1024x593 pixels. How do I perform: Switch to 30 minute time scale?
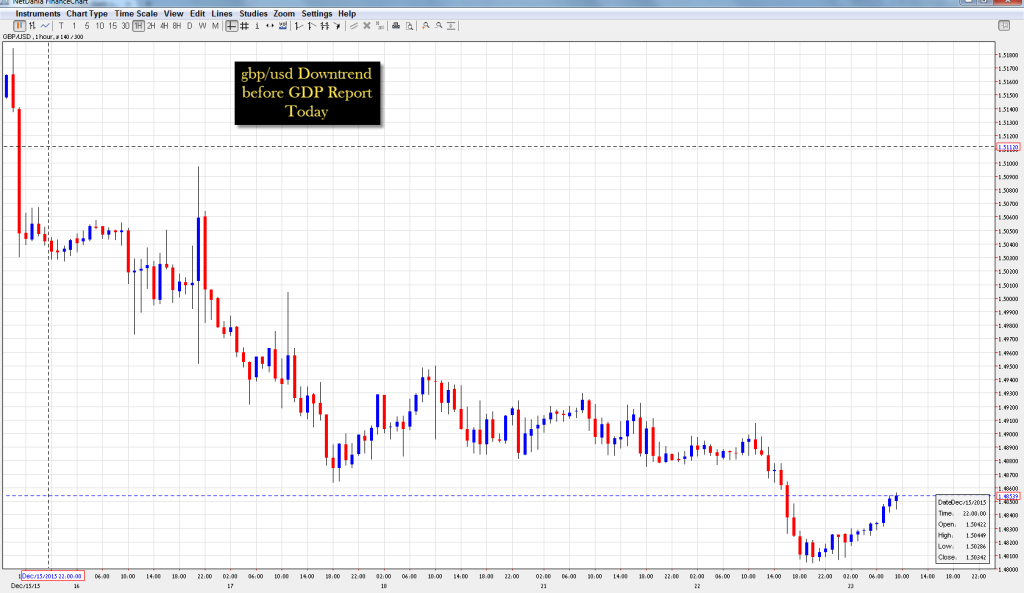[125, 26]
